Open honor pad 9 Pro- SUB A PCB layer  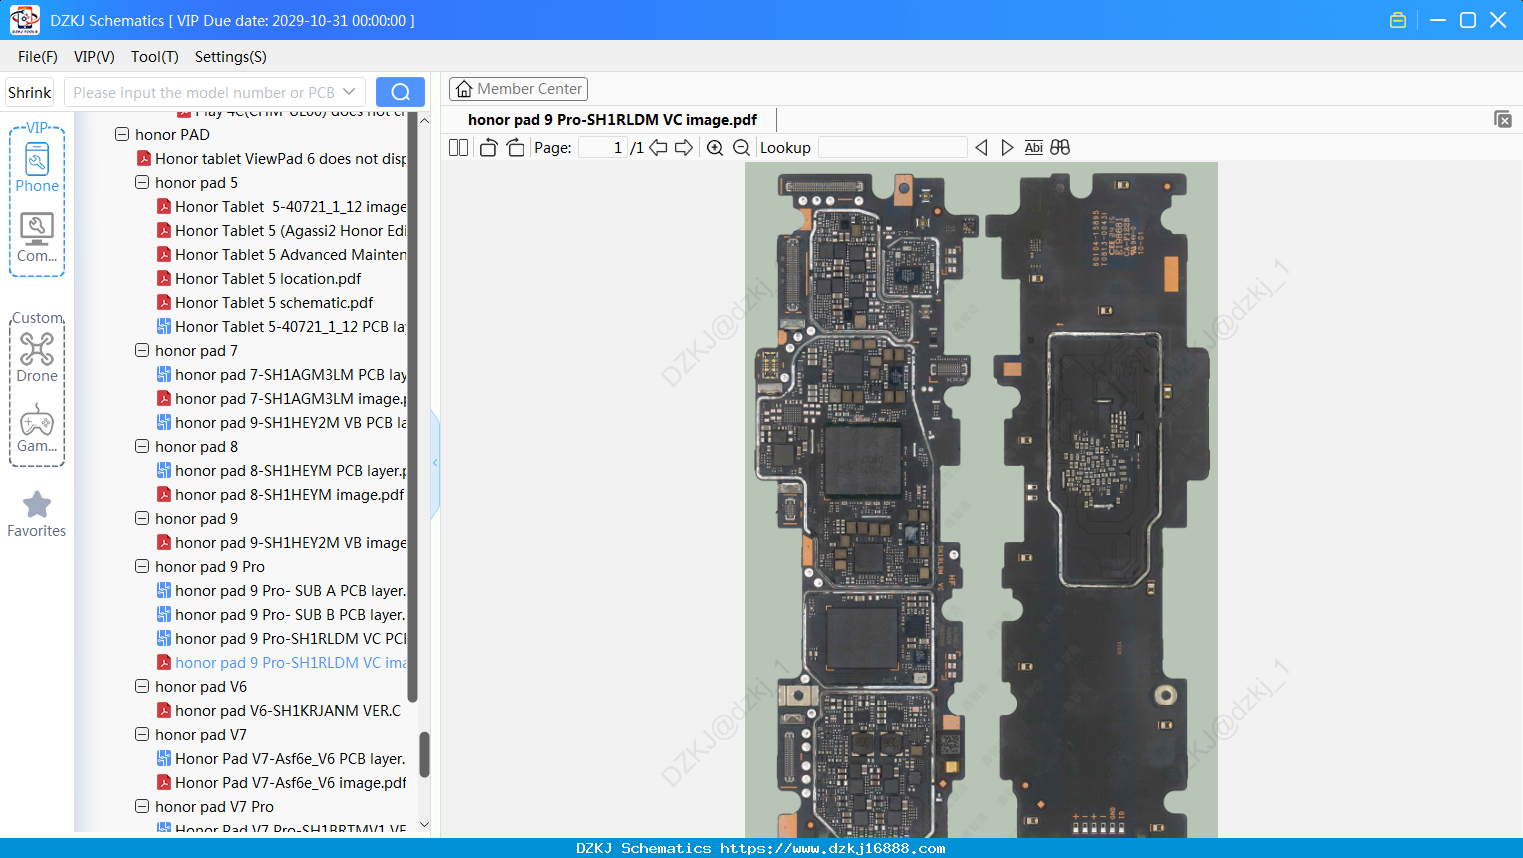[x=281, y=590]
